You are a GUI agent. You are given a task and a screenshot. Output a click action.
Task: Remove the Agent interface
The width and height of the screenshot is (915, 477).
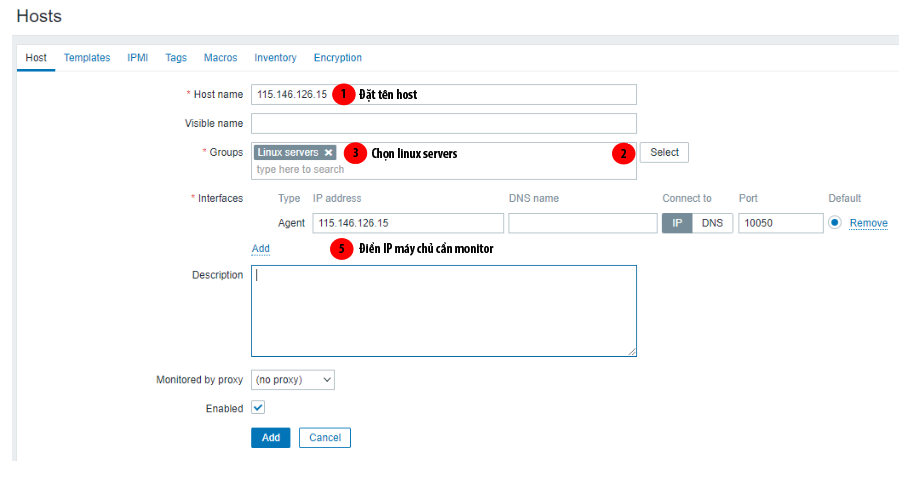coord(868,223)
